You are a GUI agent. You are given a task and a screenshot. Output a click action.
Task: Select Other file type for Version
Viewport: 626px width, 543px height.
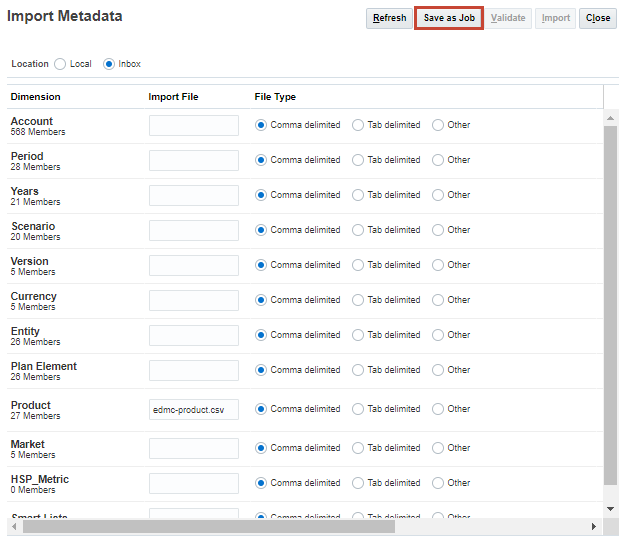(438, 265)
